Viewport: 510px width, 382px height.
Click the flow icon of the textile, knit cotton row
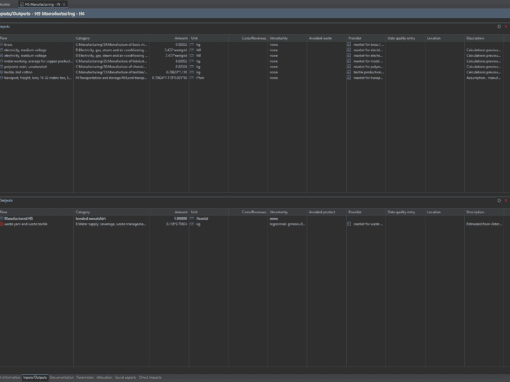pos(2,72)
